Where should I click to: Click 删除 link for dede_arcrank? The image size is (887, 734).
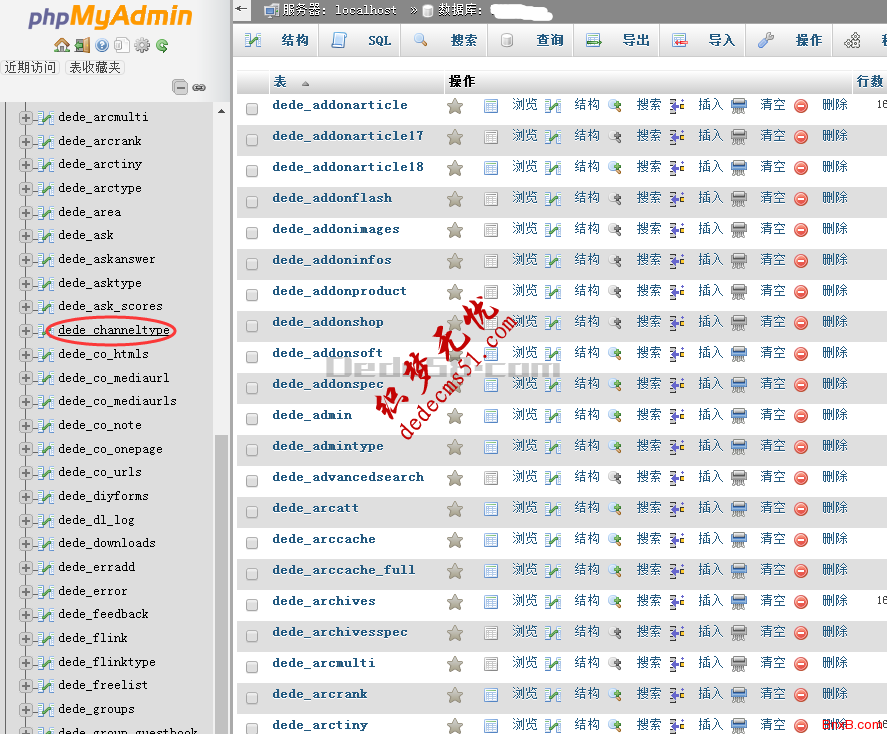[x=834, y=694]
